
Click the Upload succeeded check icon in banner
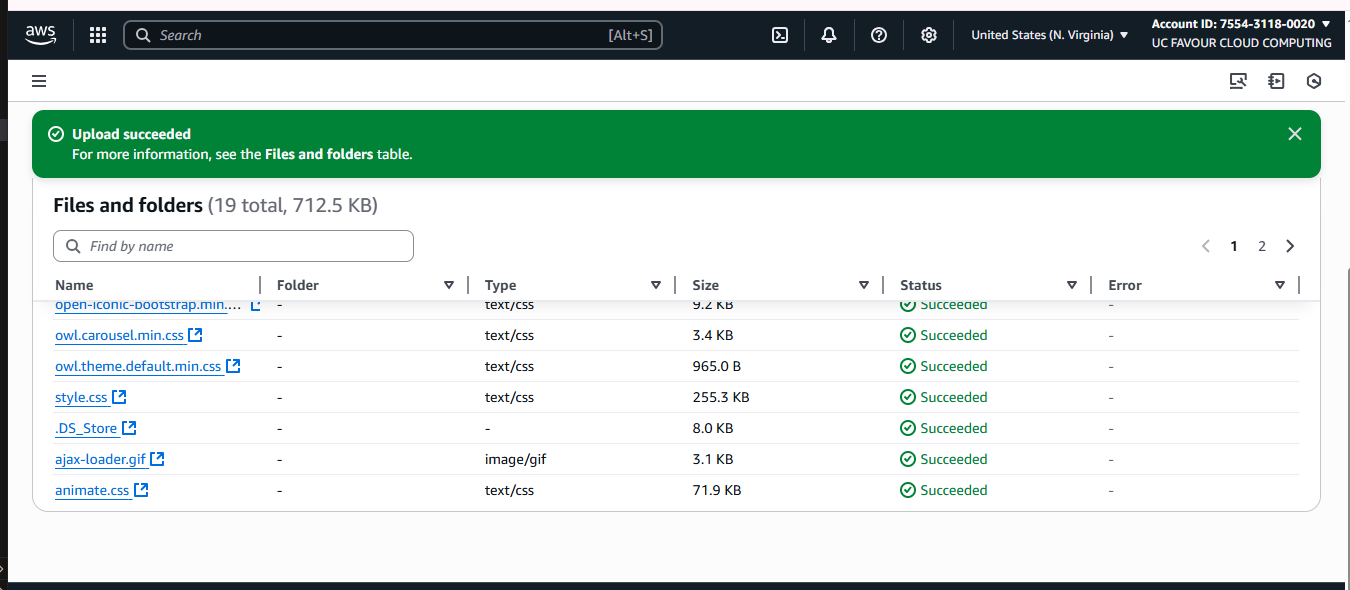56,134
